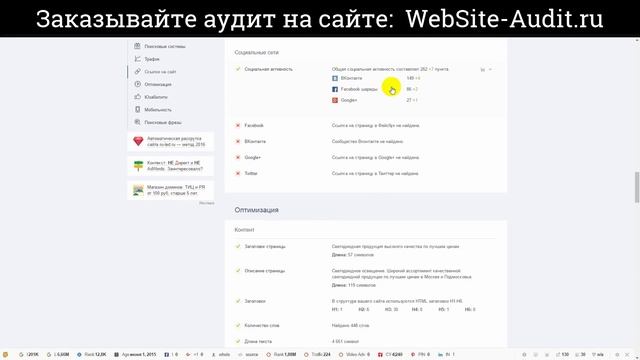
Task: Select the Facebook check row label
Action: click(254, 126)
